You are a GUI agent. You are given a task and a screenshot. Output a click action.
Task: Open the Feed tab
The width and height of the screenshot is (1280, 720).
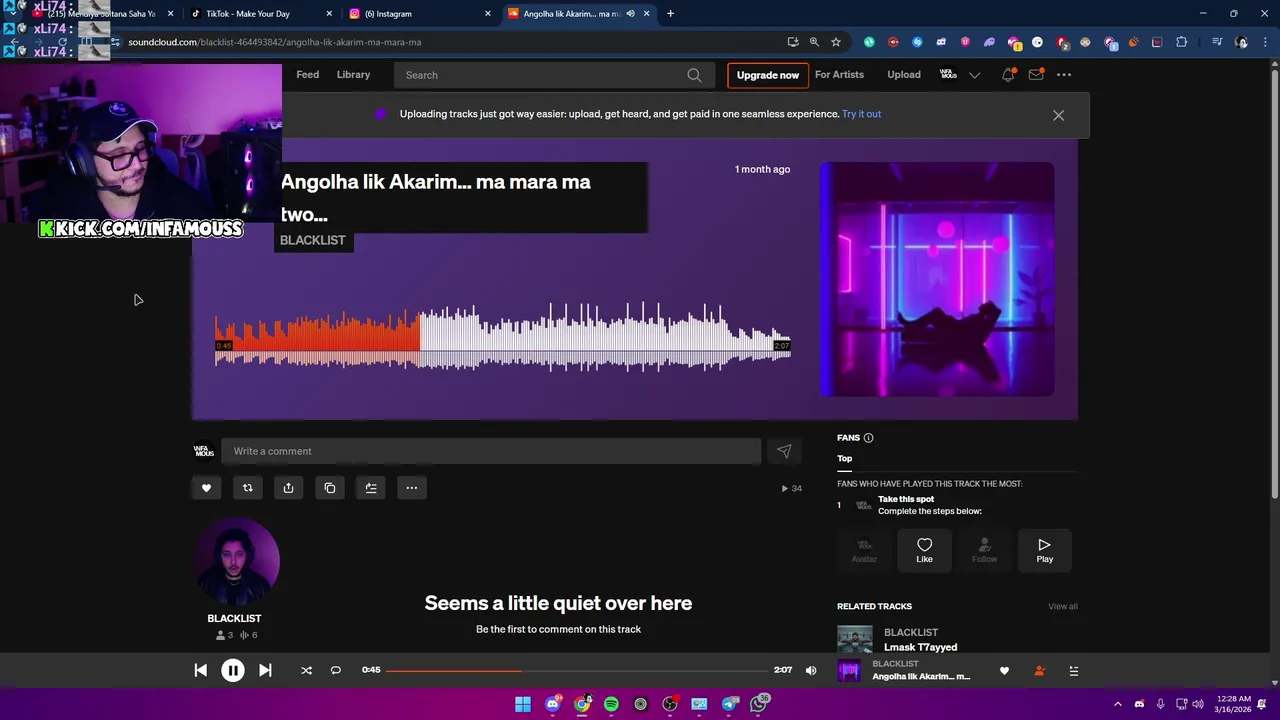(307, 75)
